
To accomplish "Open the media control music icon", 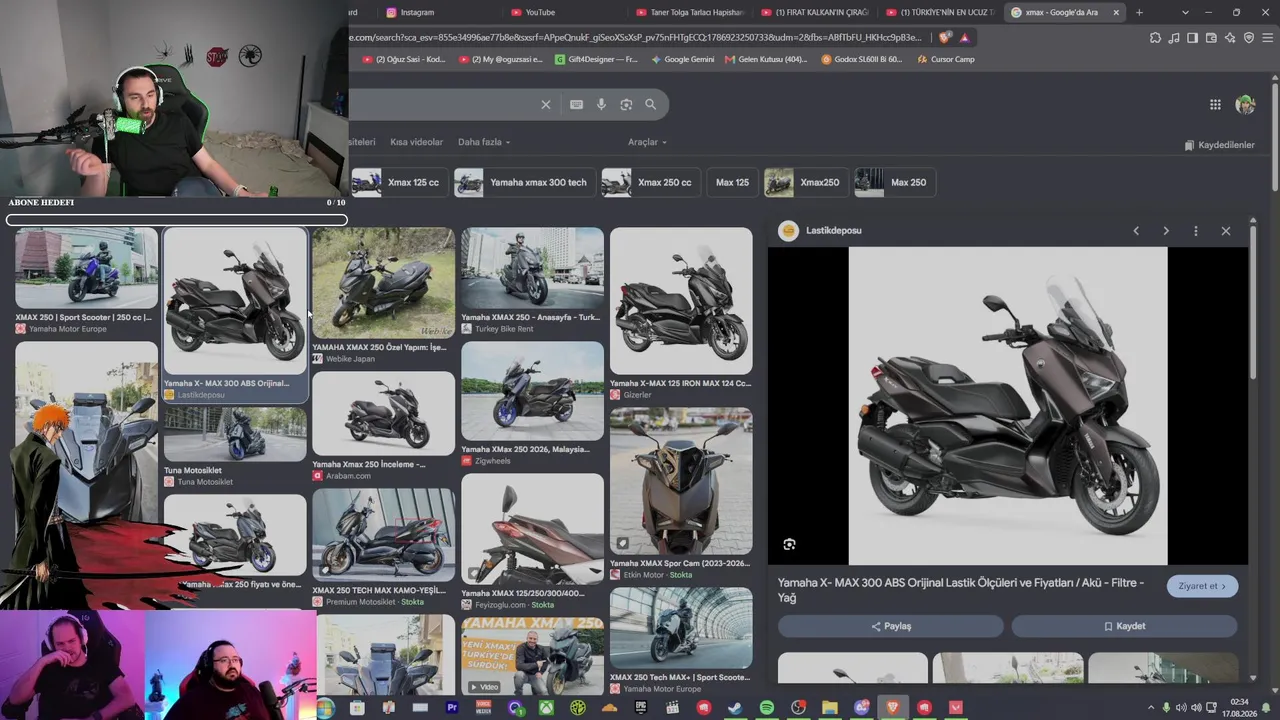I will coord(1174,38).
